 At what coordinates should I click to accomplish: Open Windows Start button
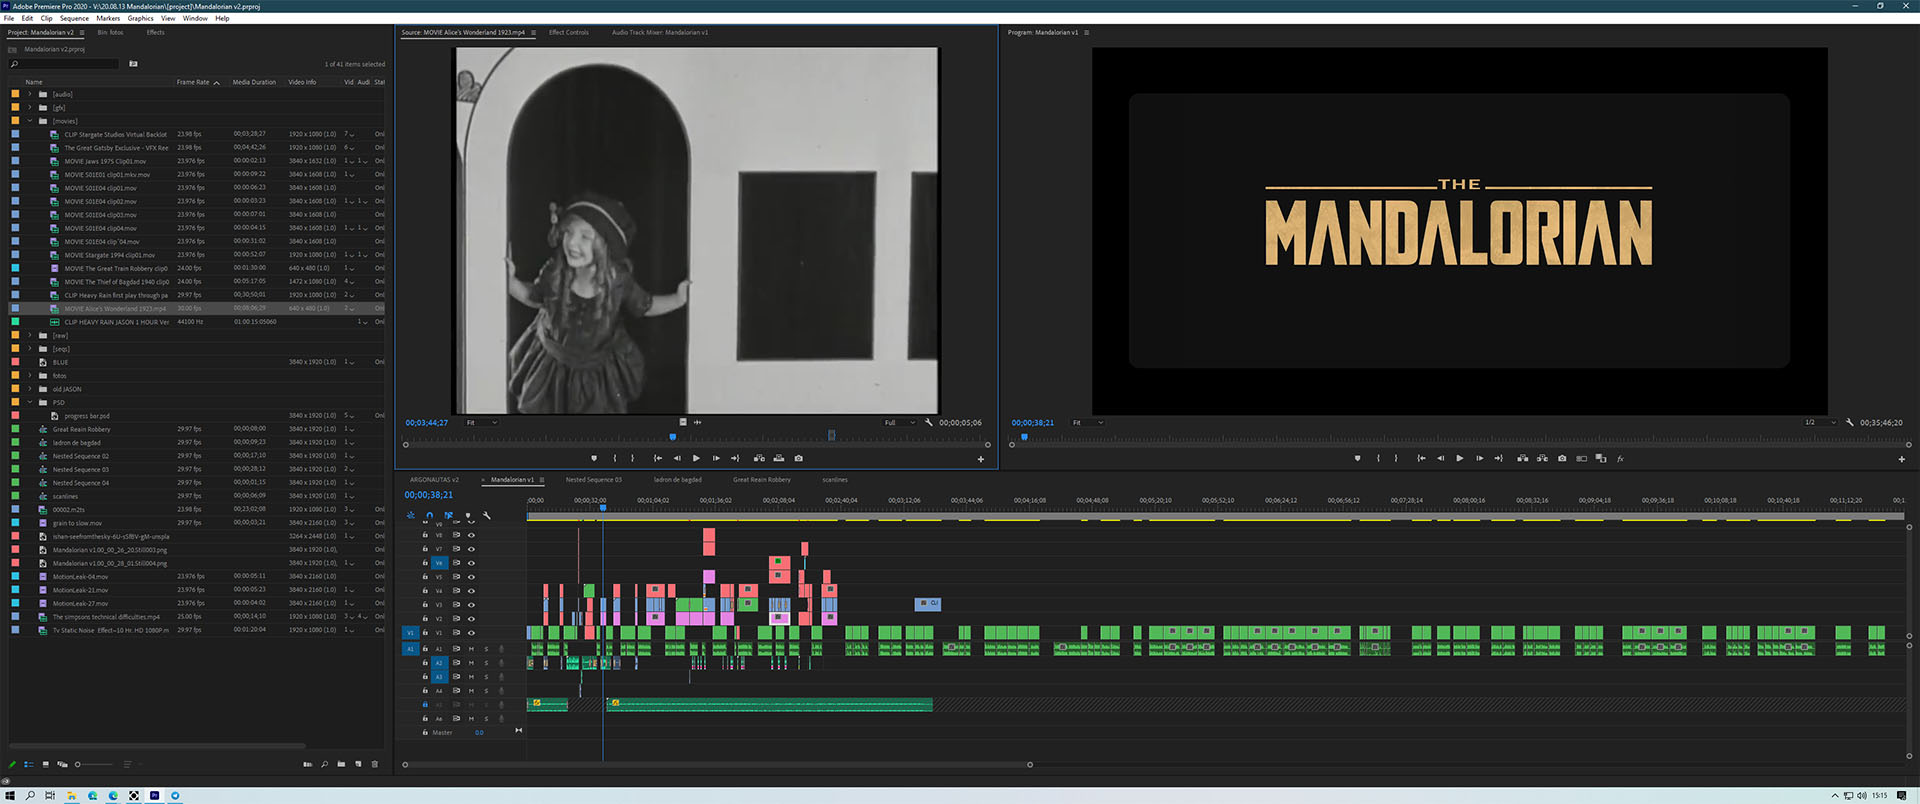click(x=10, y=796)
